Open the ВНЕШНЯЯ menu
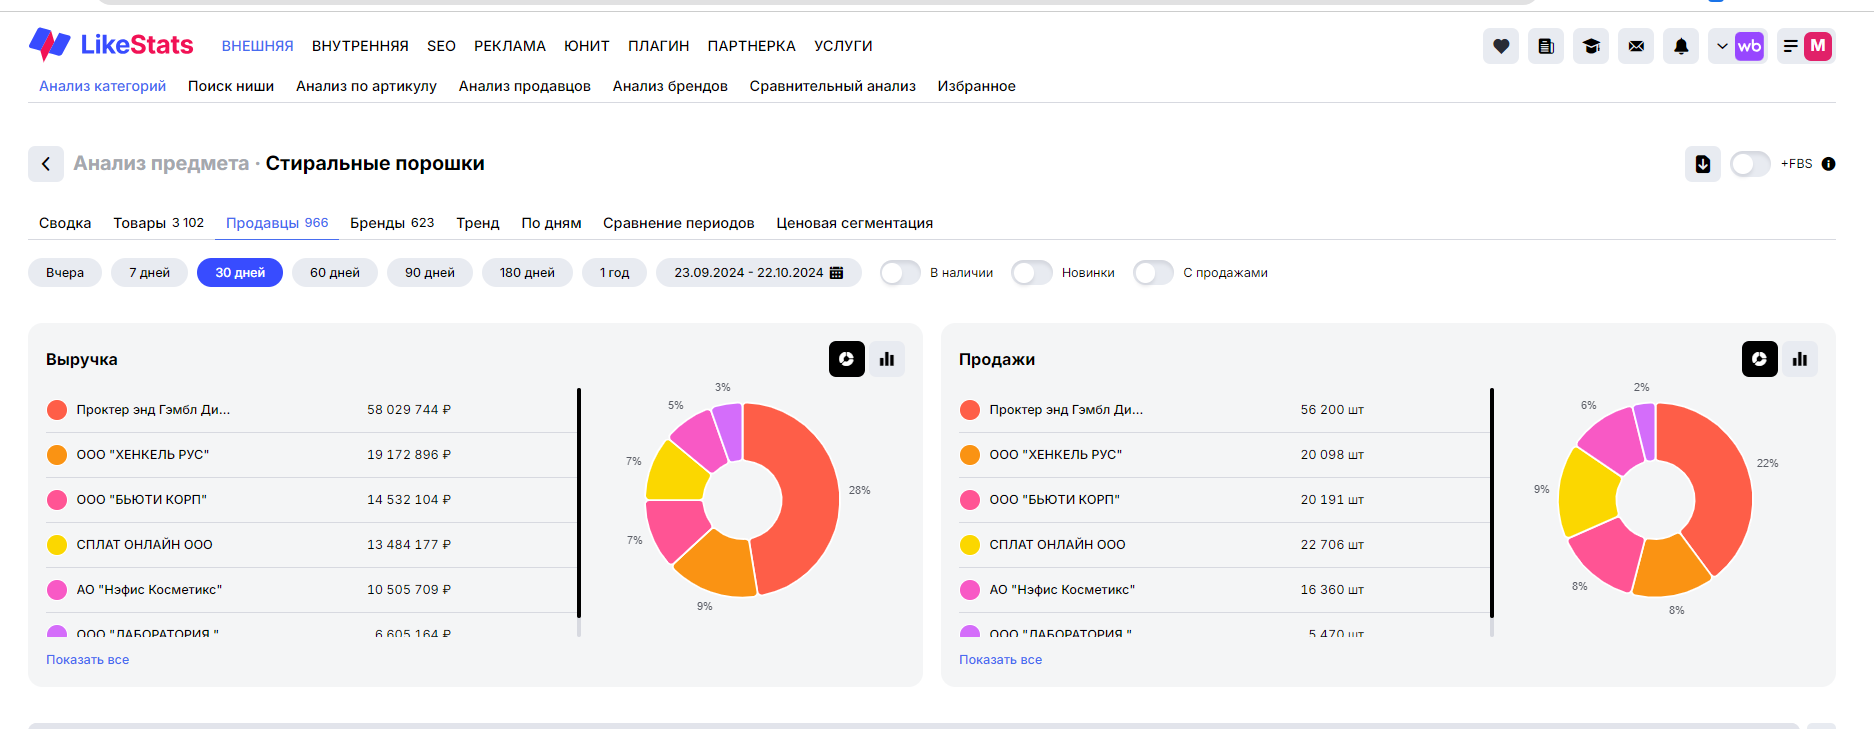1874x729 pixels. tap(258, 46)
